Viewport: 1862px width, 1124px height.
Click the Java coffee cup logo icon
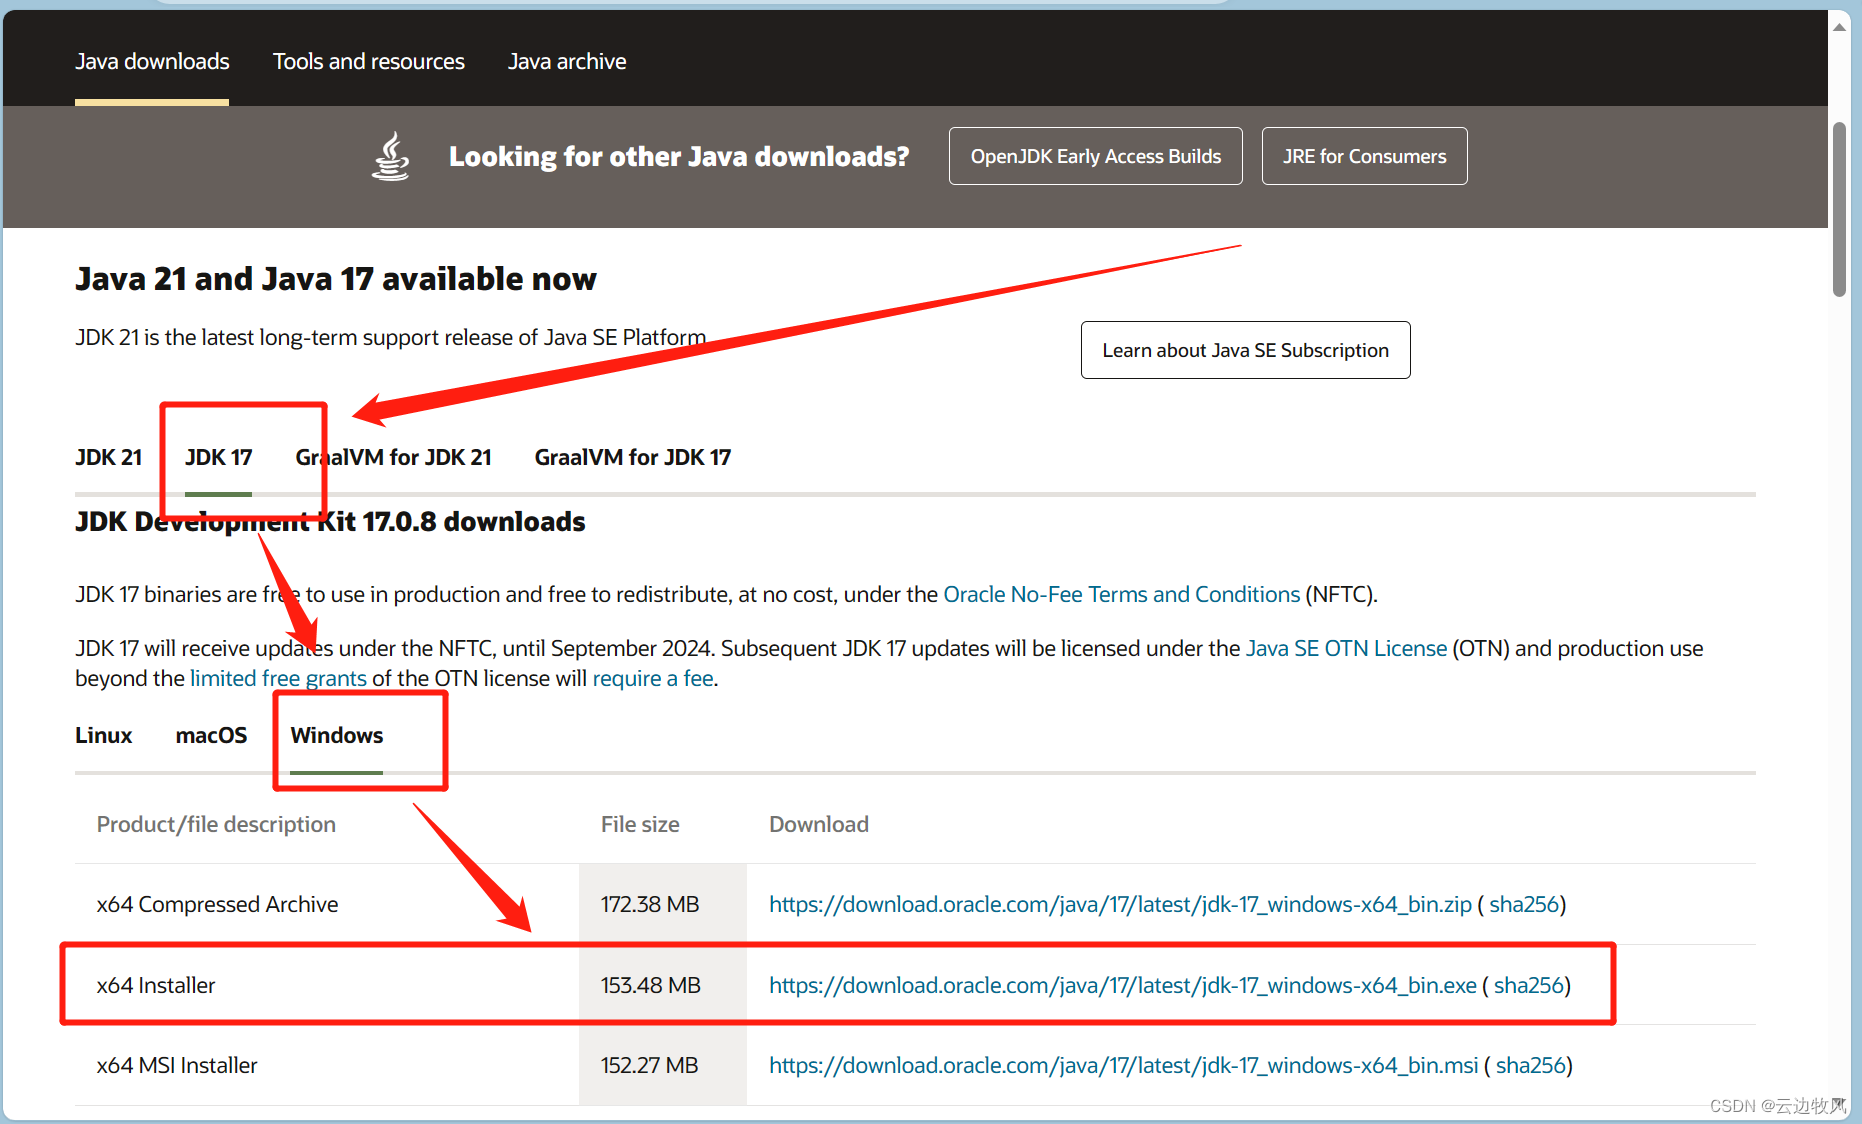(390, 156)
